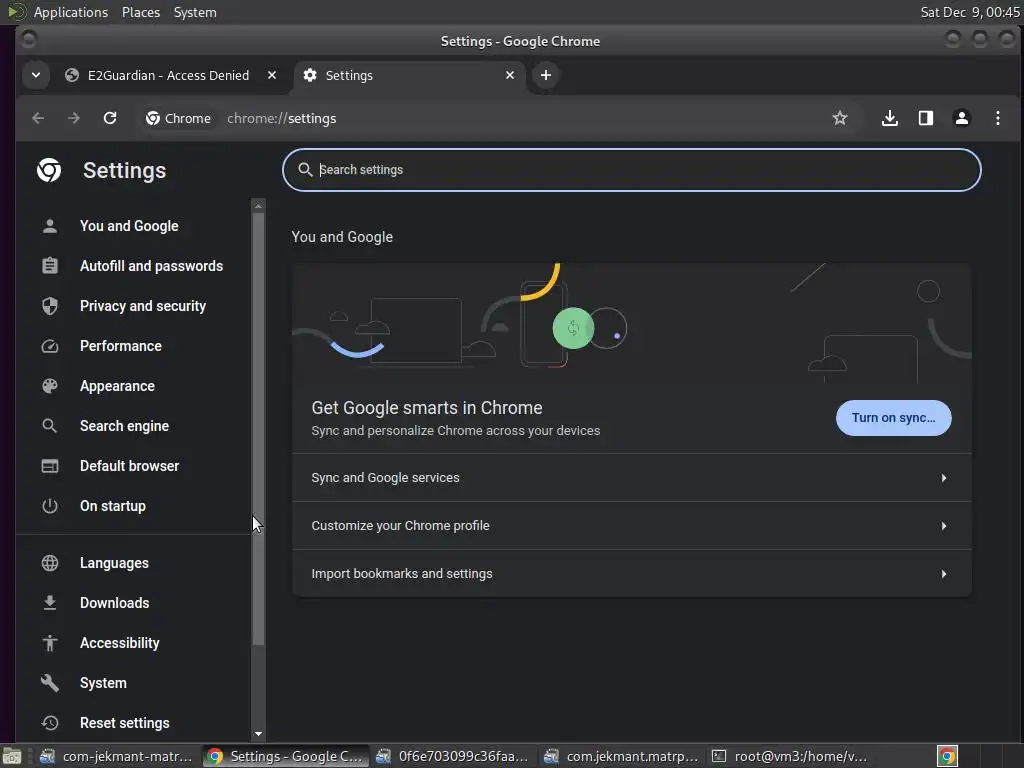Screen dimensions: 1024x768
Task: Open the Applications menu
Action: 71,12
